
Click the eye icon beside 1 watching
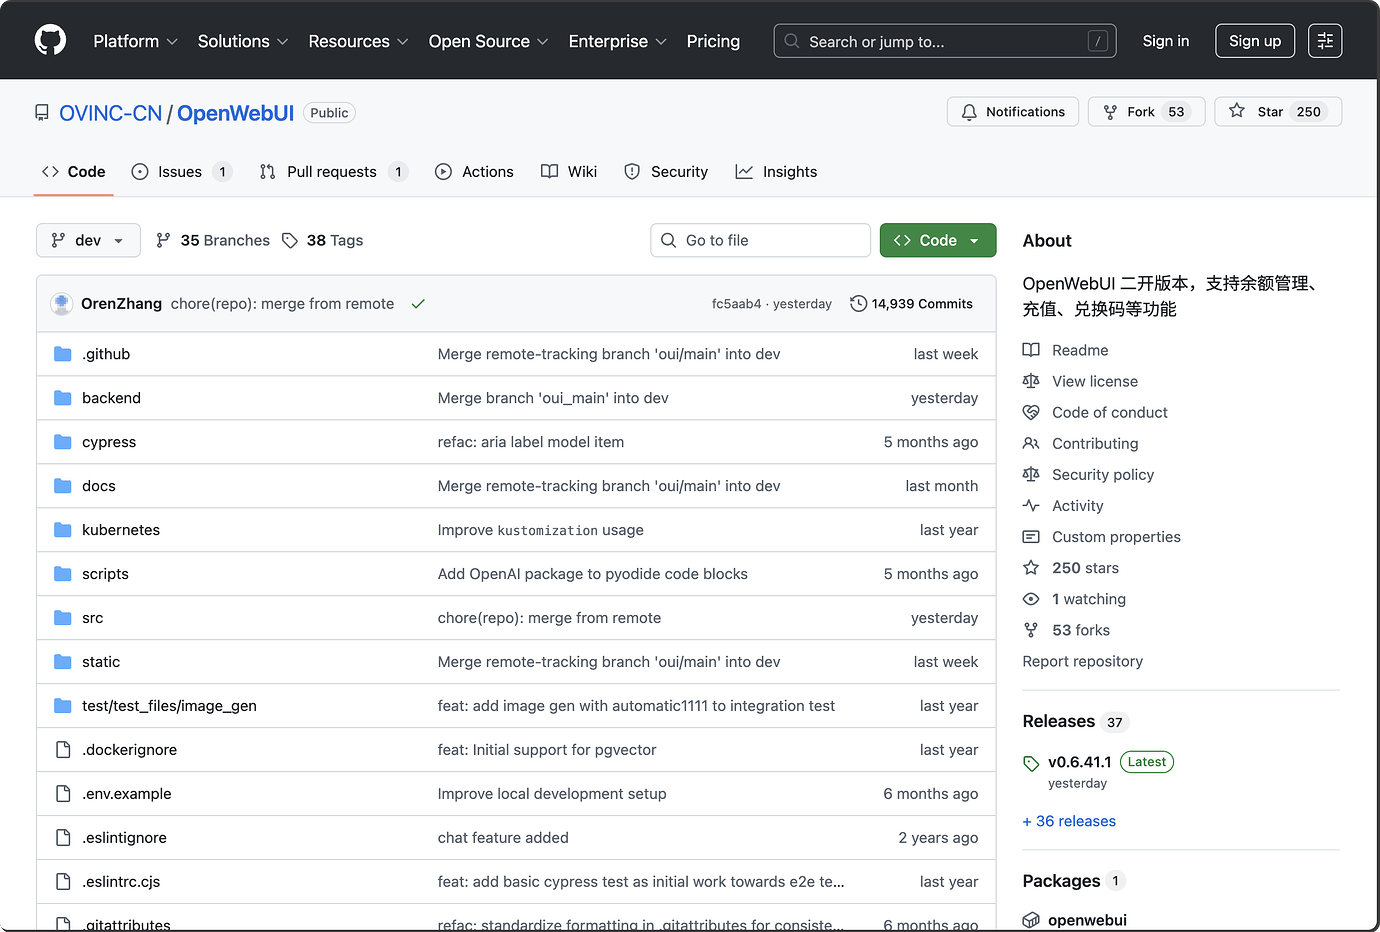pos(1031,599)
